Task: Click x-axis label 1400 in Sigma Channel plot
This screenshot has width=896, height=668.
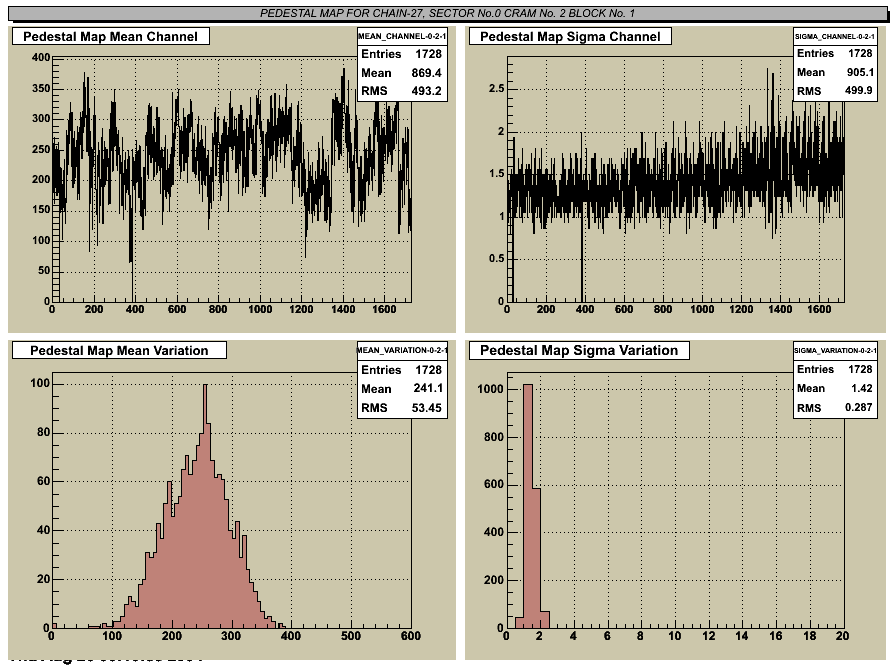Action: pos(780,309)
